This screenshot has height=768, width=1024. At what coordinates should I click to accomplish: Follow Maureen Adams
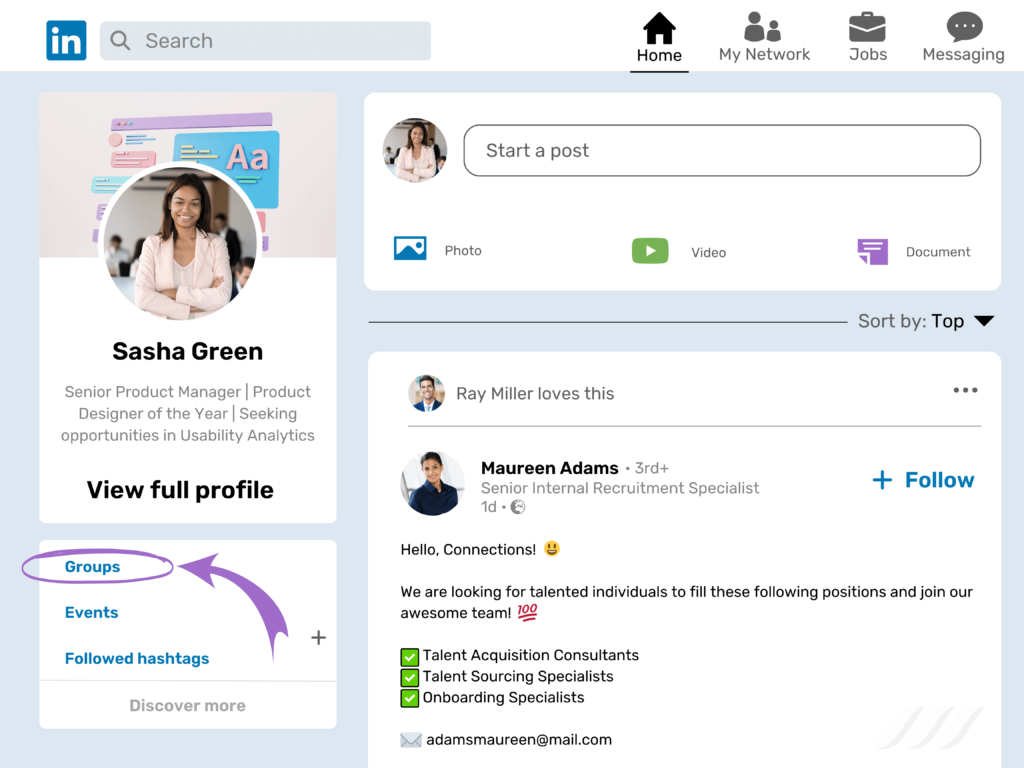click(922, 479)
